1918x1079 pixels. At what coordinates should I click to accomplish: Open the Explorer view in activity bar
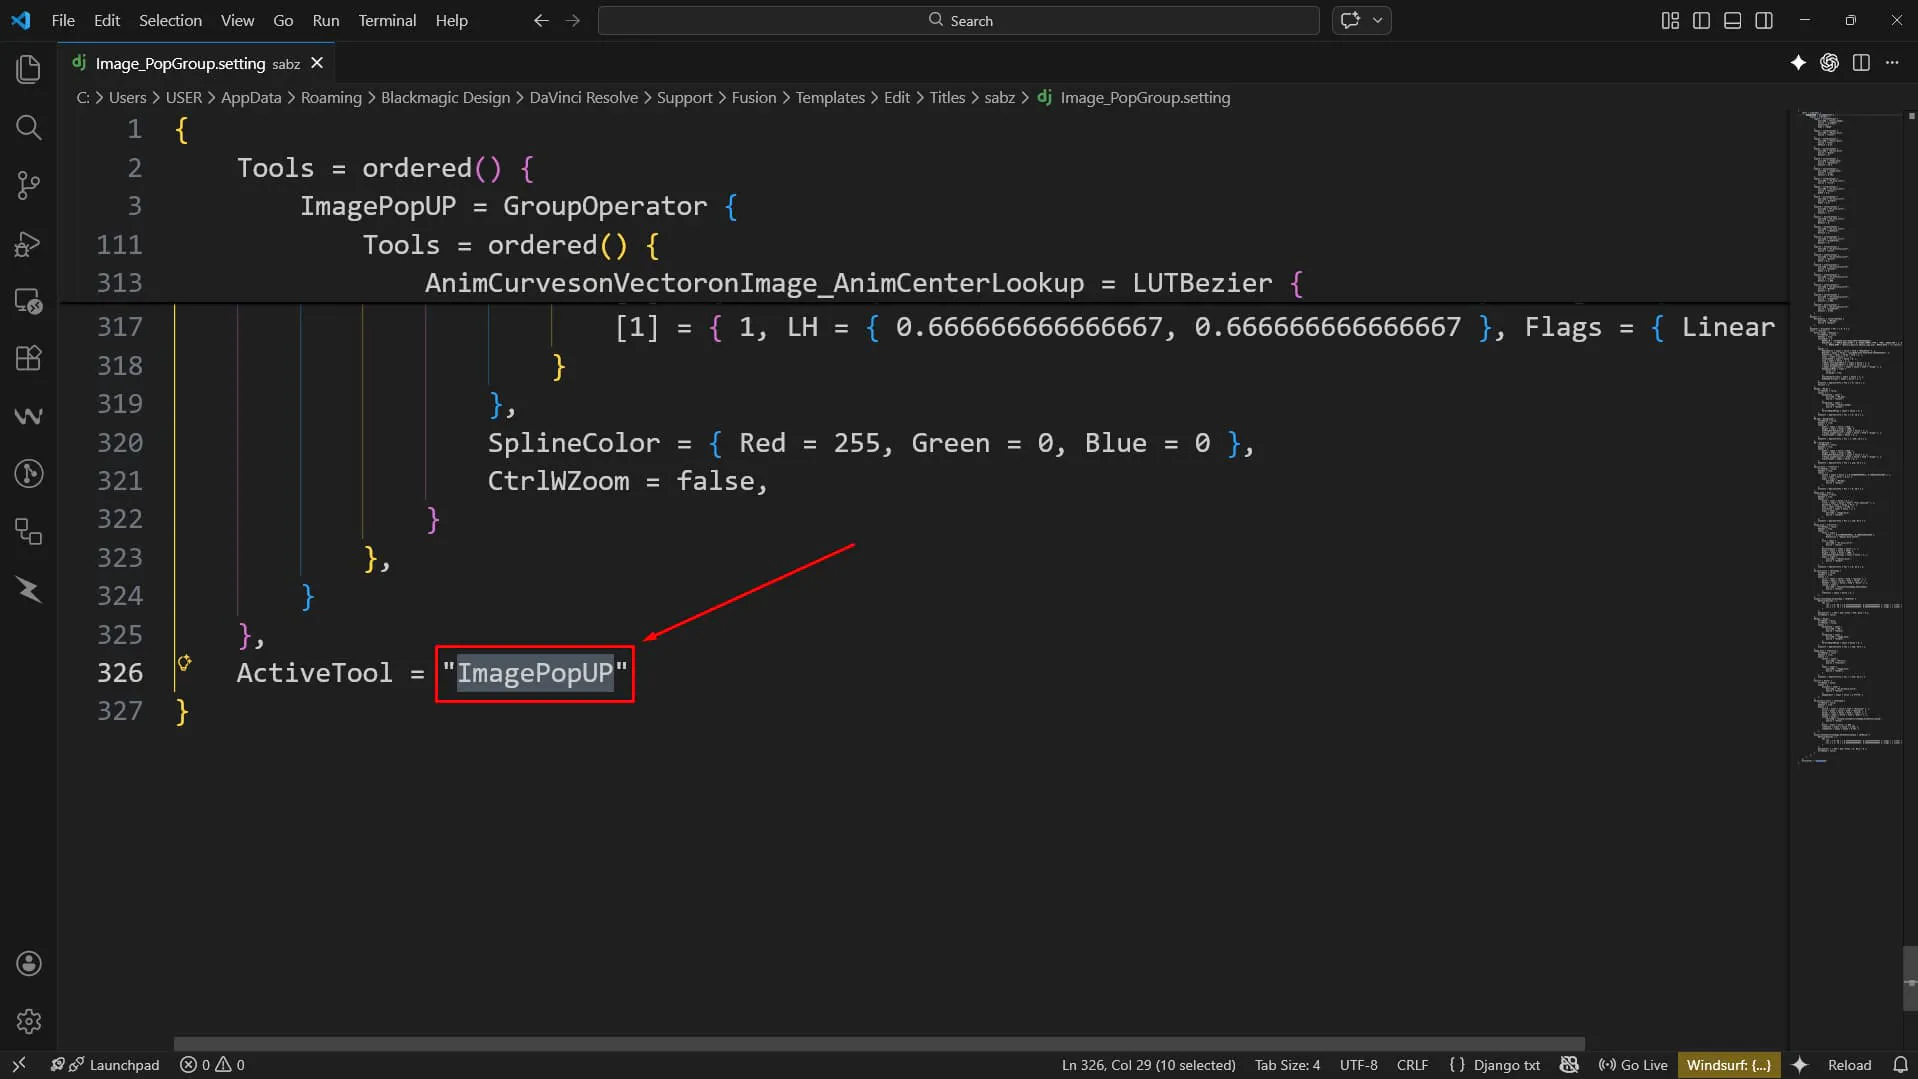pyautogui.click(x=29, y=69)
